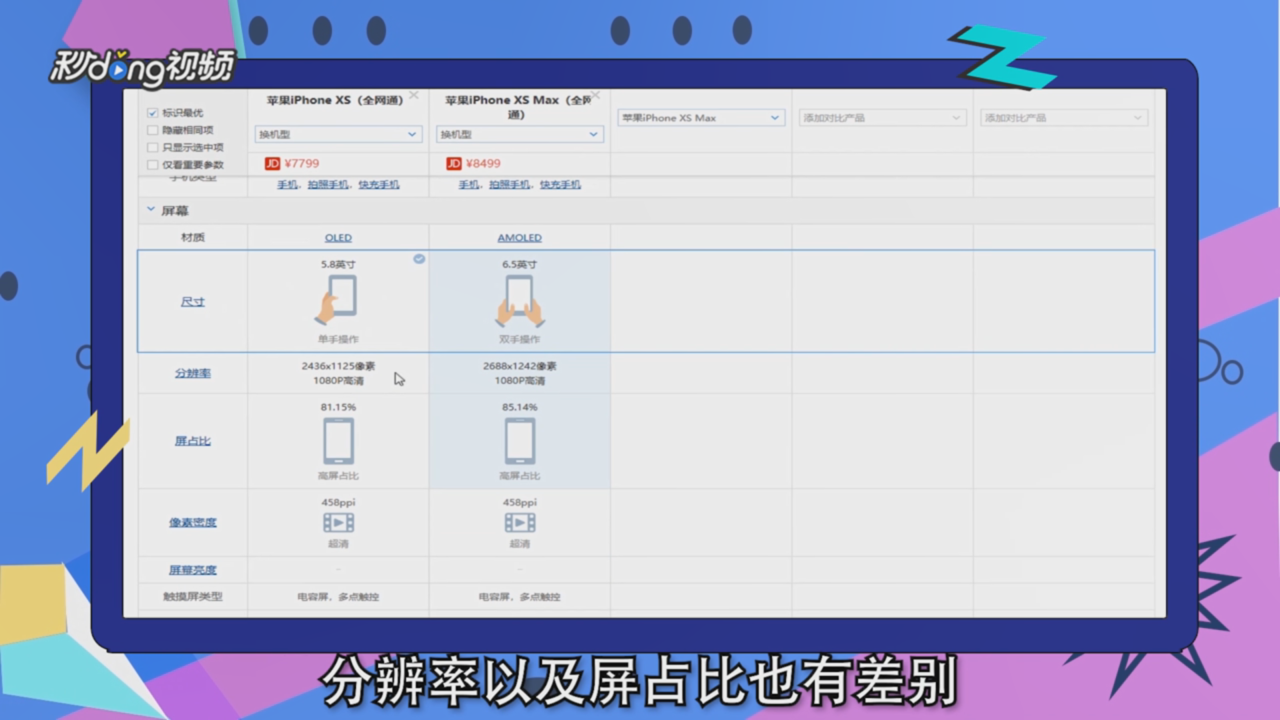Open 换机型 dropdown under iPhone XS Max
Image resolution: width=1280 pixels, height=720 pixels.
pos(520,134)
